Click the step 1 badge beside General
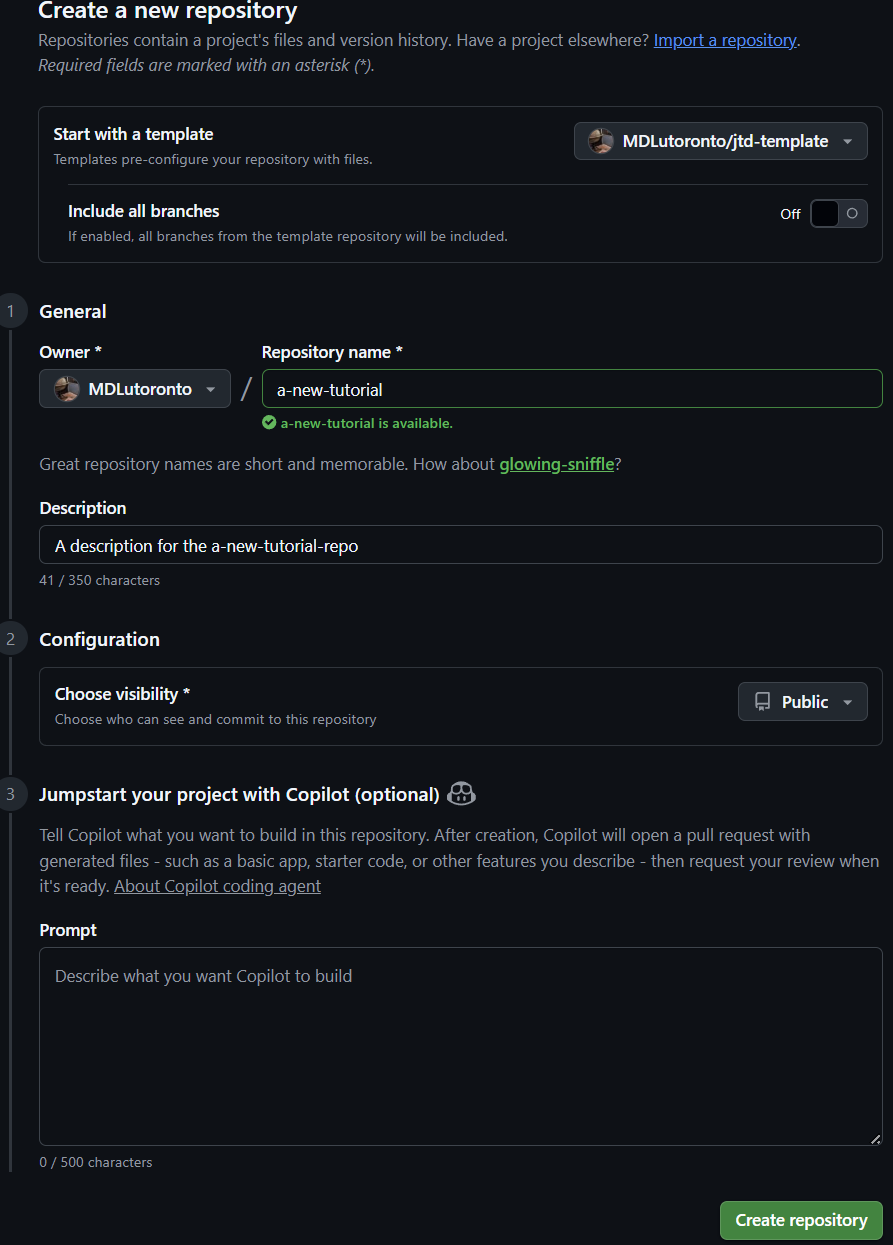 (12, 311)
